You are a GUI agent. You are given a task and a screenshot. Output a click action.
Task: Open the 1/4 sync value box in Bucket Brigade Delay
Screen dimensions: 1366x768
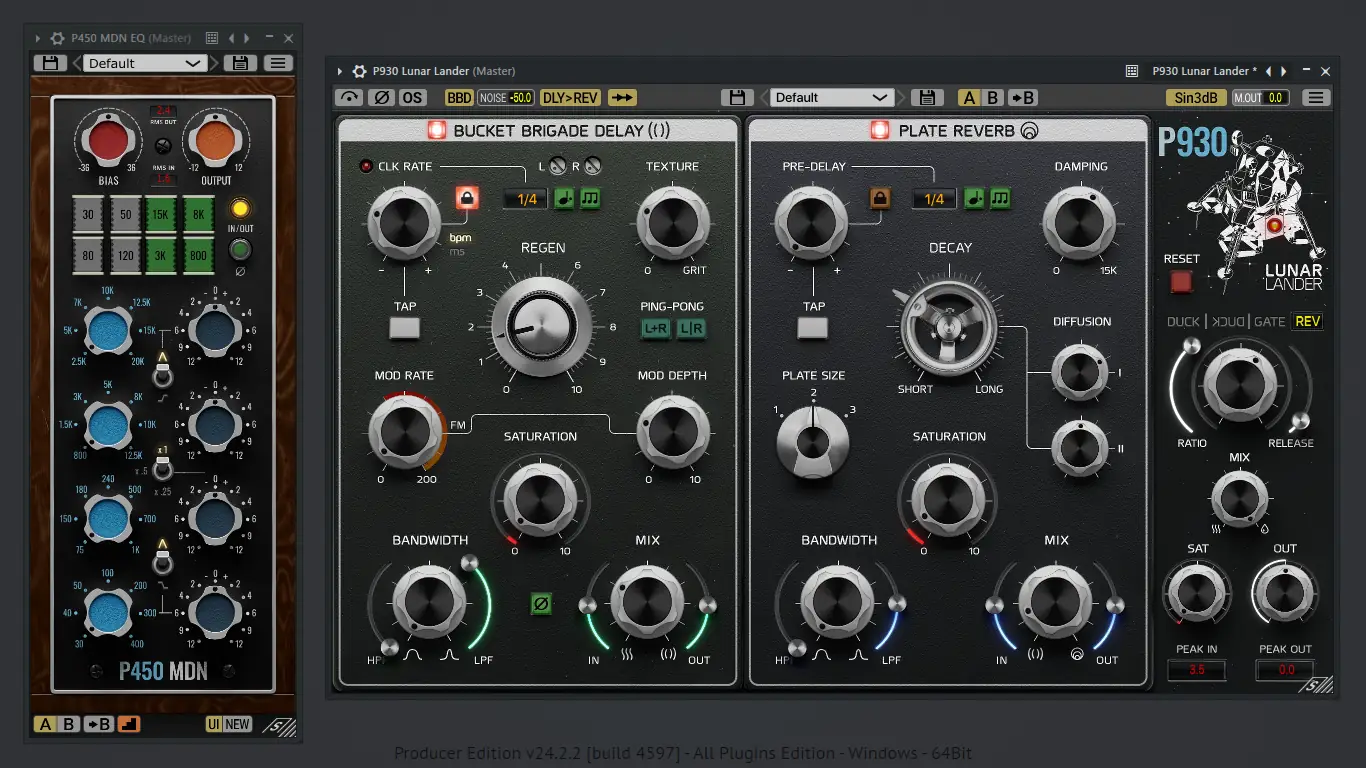(527, 199)
